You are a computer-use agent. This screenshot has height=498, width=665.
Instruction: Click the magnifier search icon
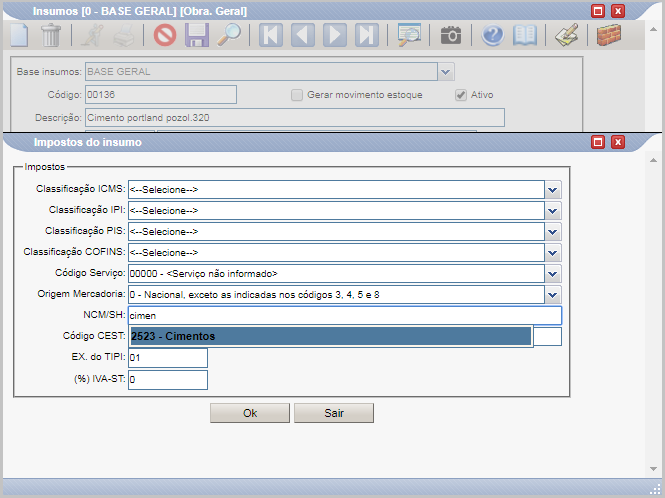point(229,35)
